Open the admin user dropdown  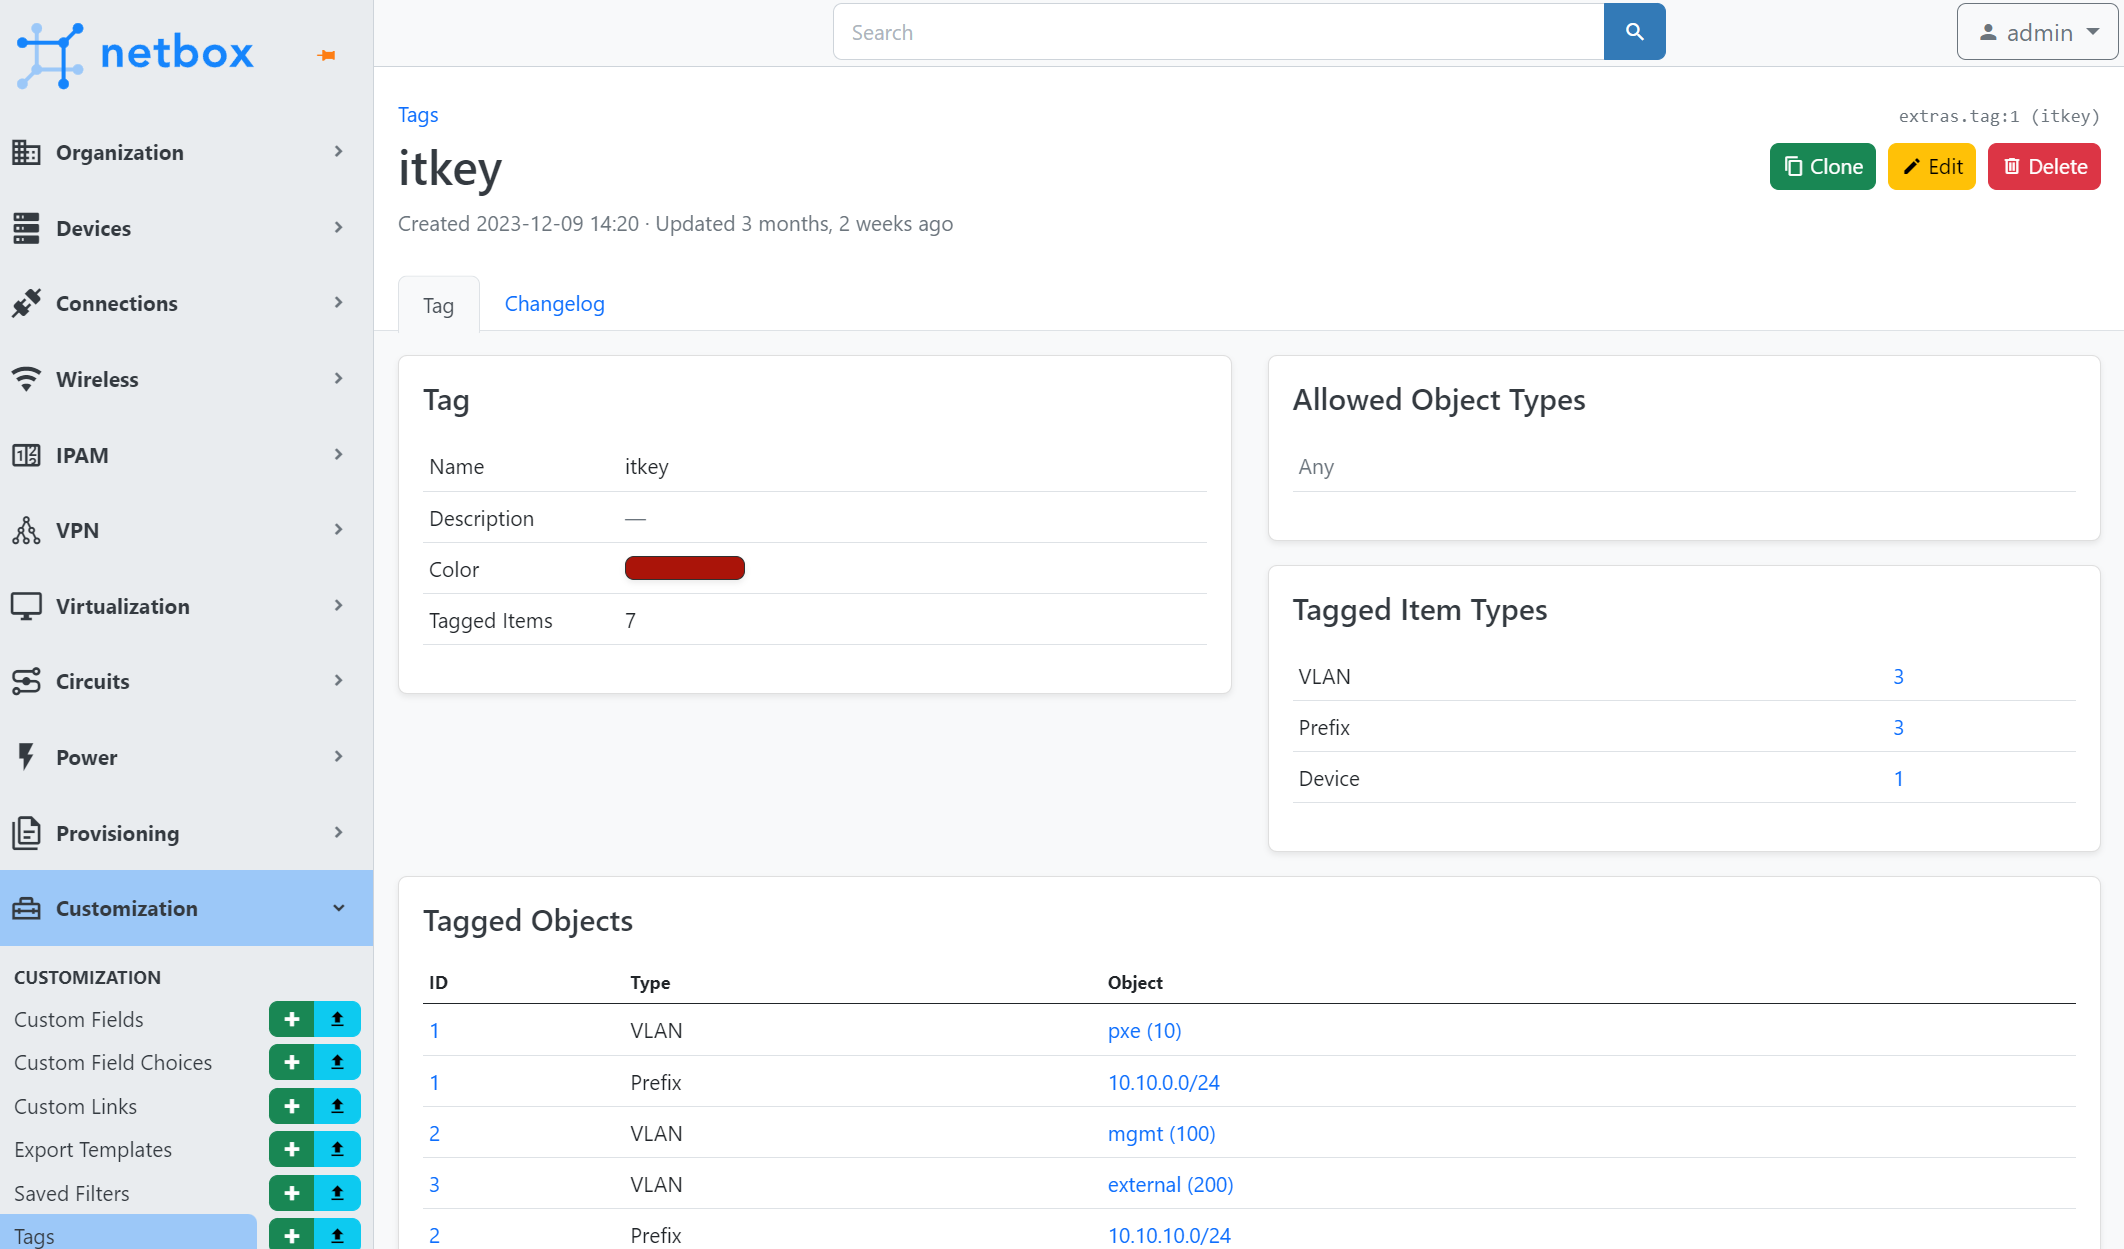[x=2038, y=33]
